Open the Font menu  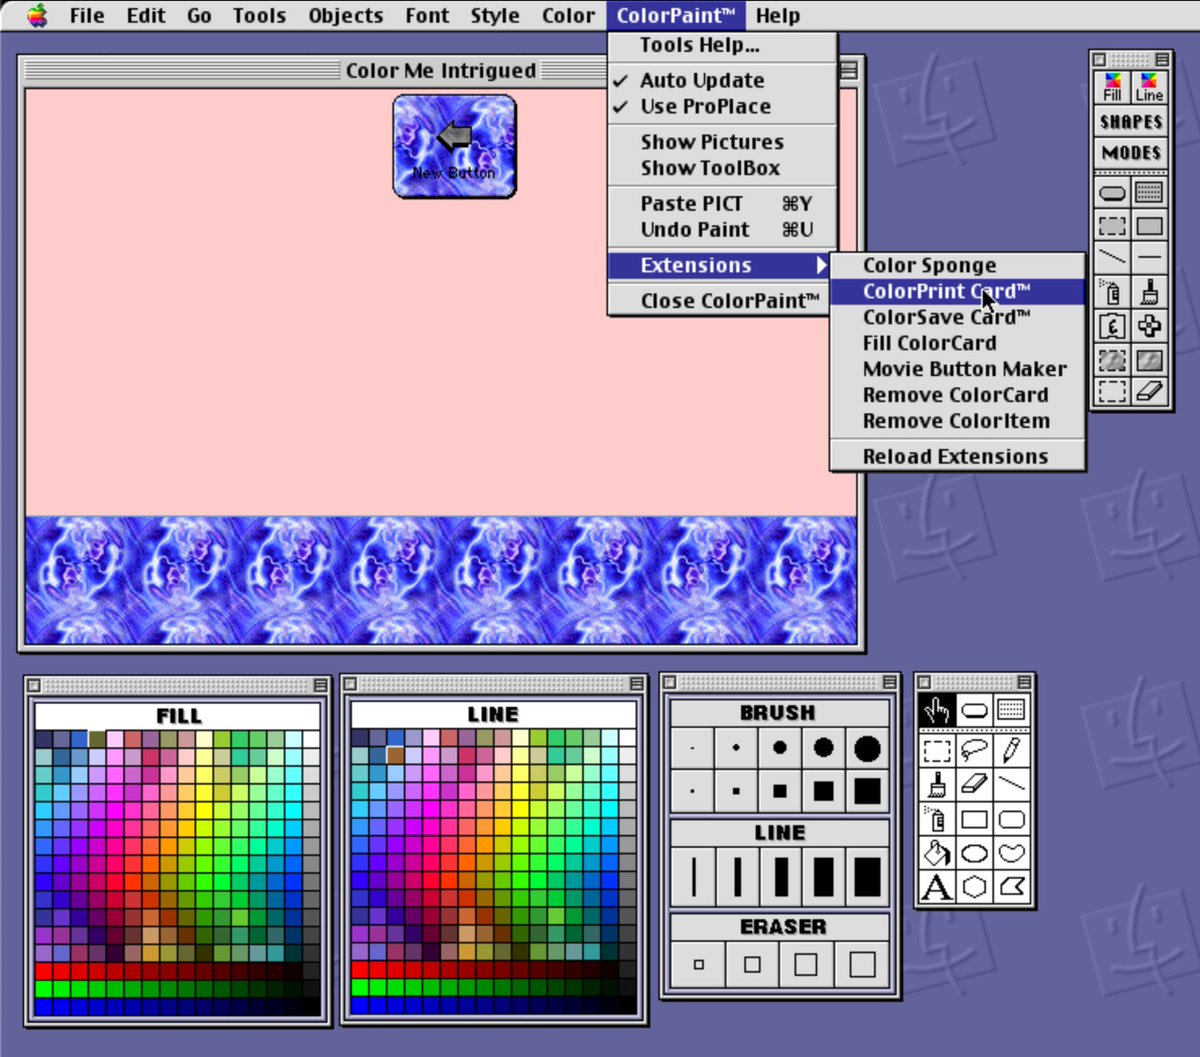pos(427,15)
